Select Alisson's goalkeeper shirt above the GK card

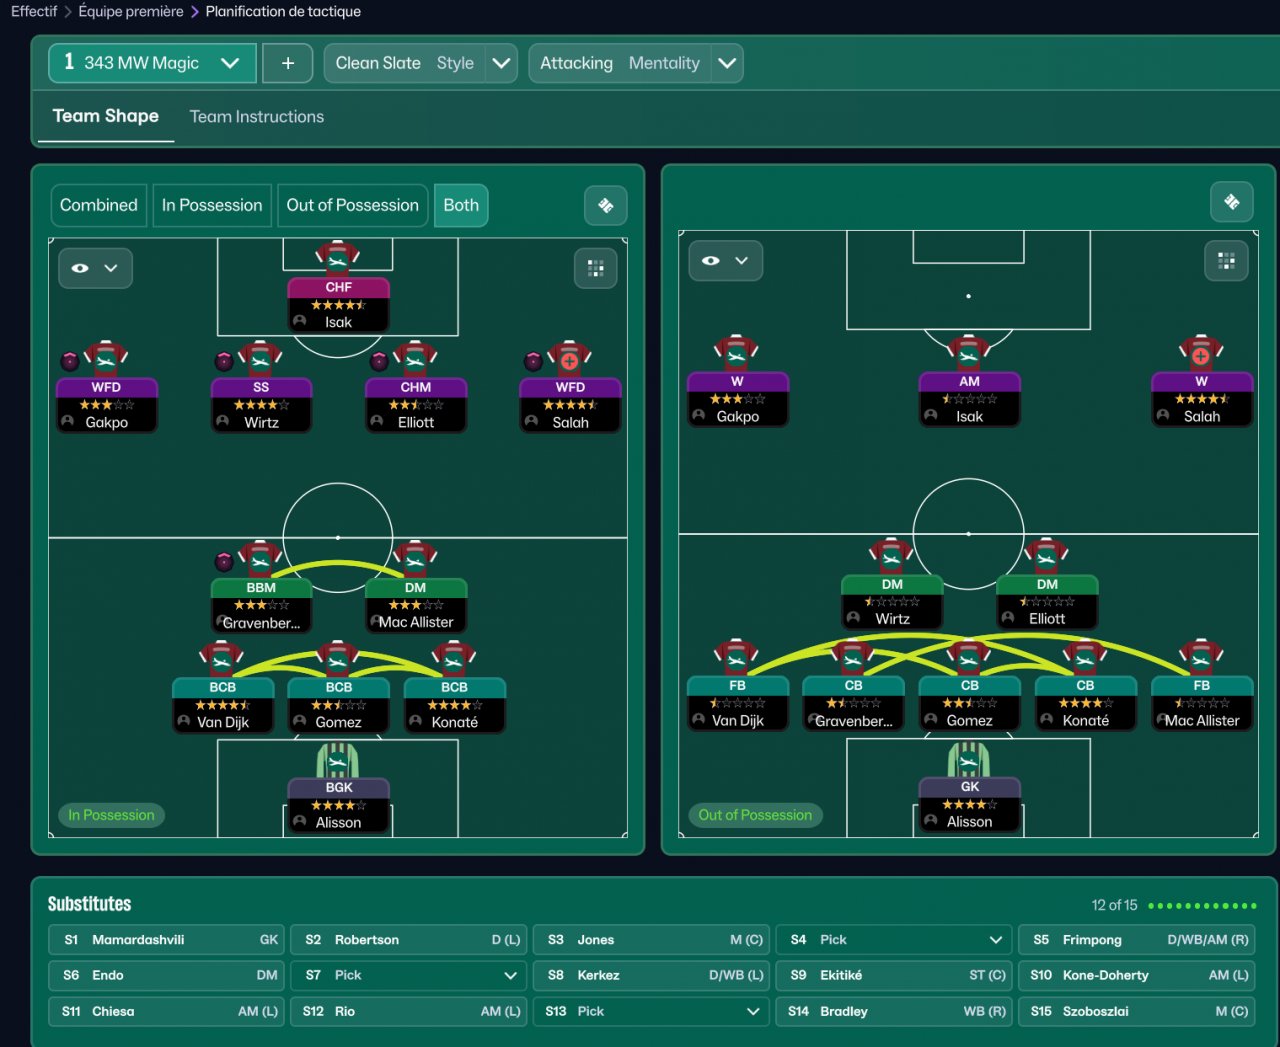click(969, 759)
